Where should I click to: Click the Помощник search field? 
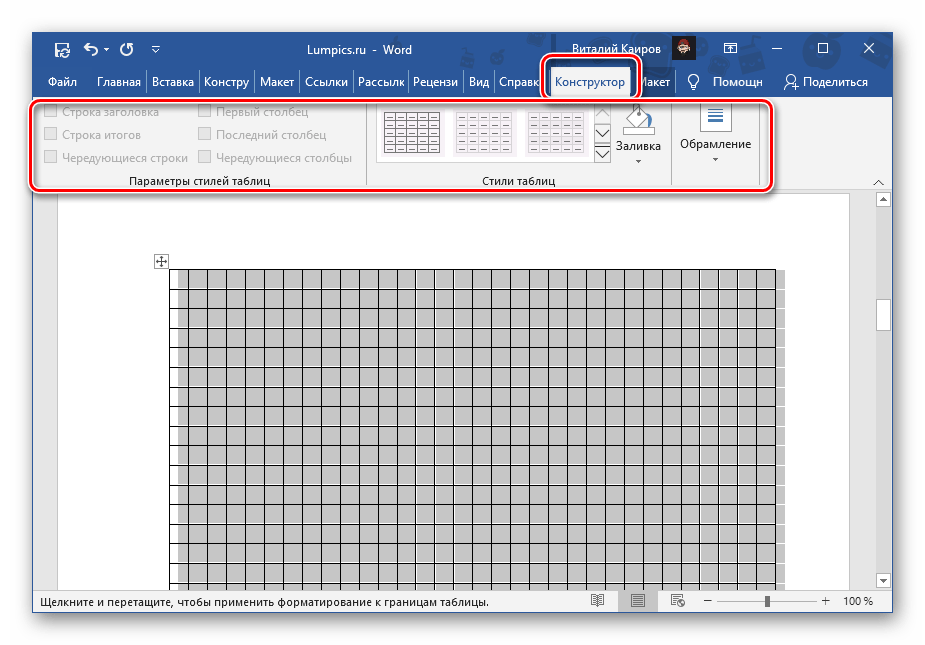[737, 82]
